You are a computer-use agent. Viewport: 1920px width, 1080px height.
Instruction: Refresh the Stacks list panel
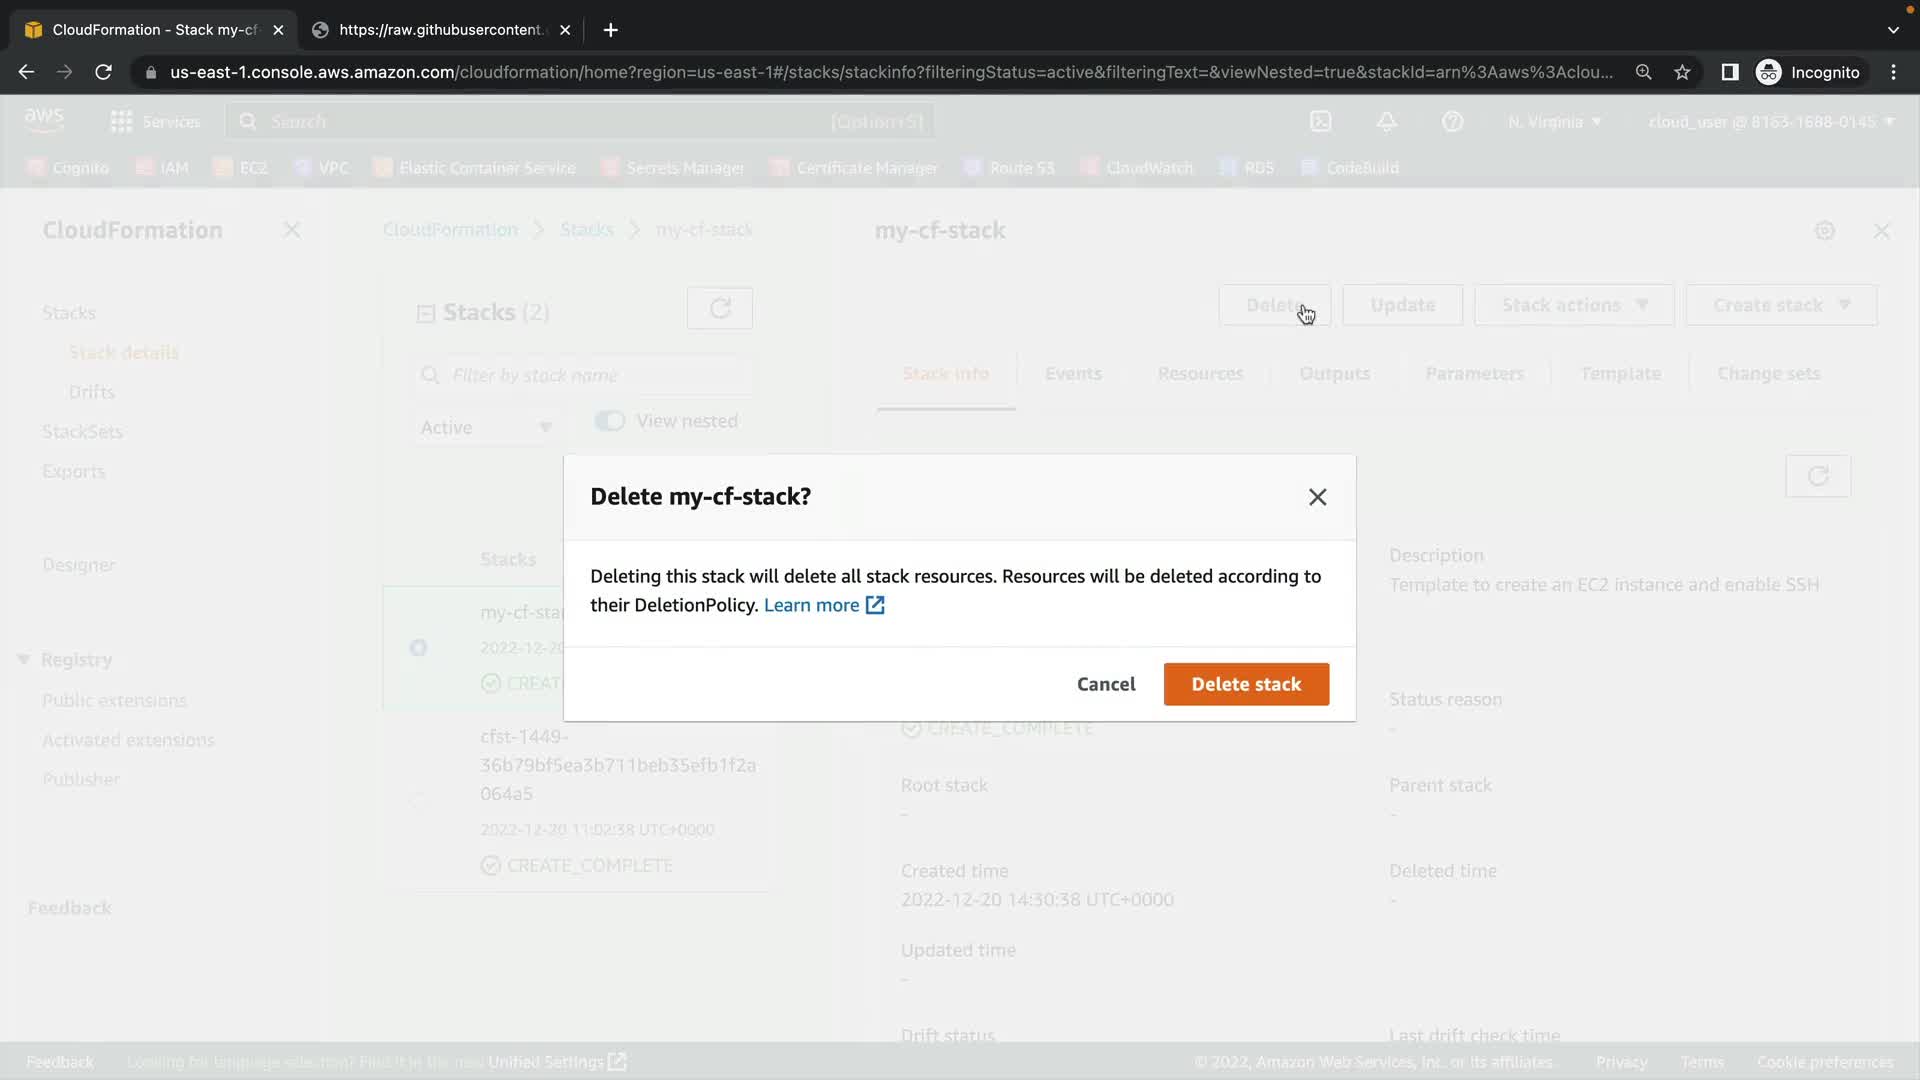pos(719,309)
